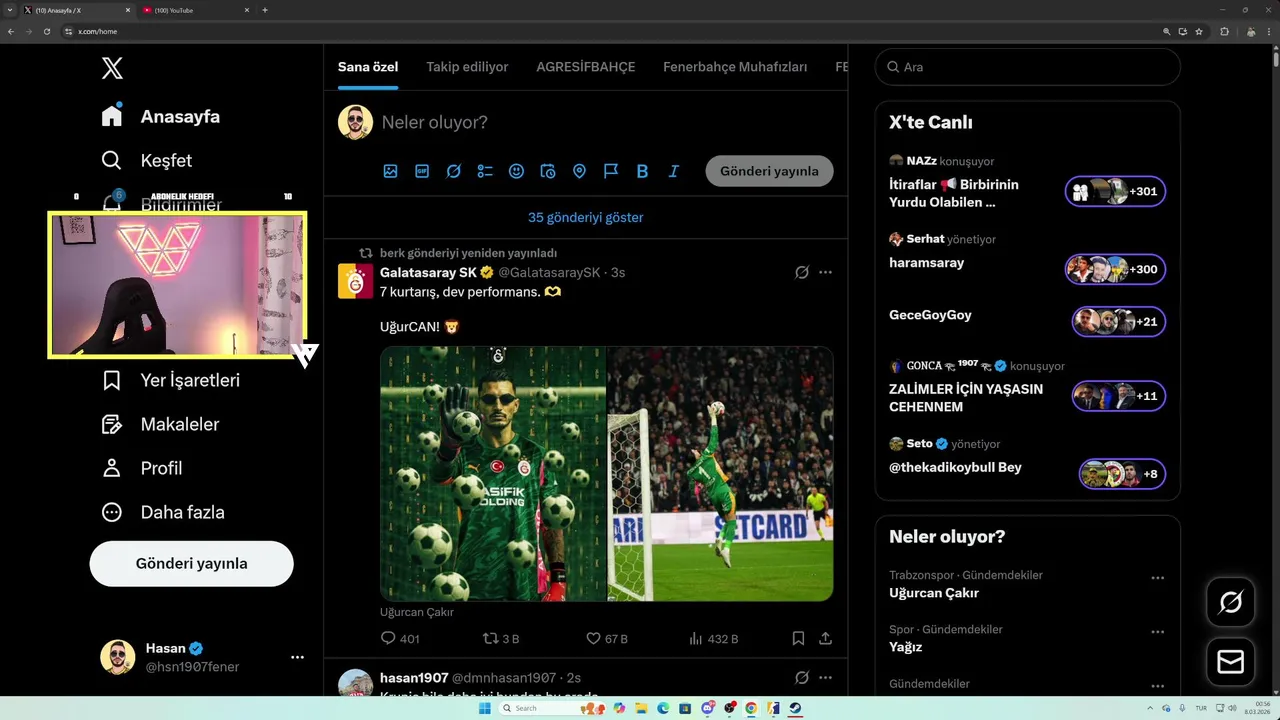Open Yer İşaretleri bookmarks

171,380
